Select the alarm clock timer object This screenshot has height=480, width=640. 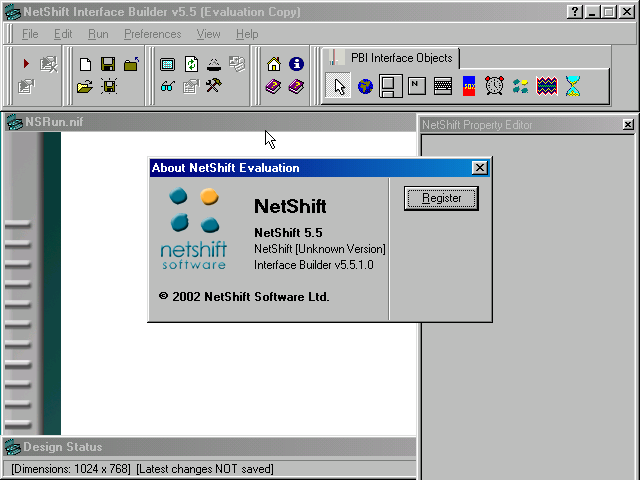495,86
